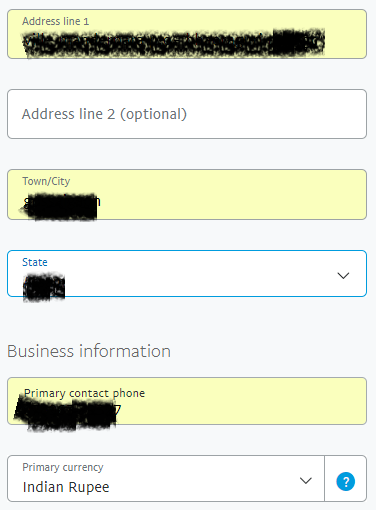Image resolution: width=376 pixels, height=510 pixels.
Task: Click the blue question mark help icon
Action: pyautogui.click(x=346, y=481)
